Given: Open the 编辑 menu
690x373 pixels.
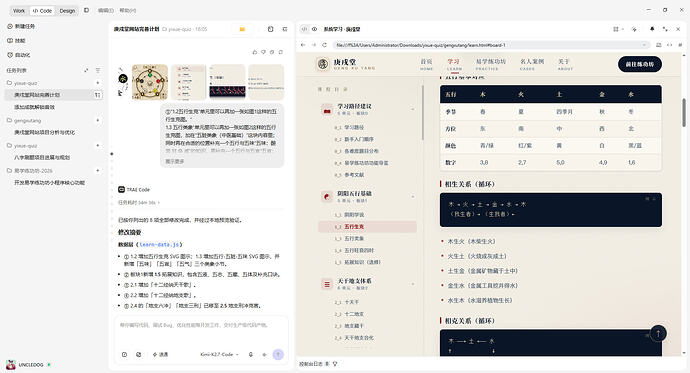Looking at the screenshot, I should (106, 10).
